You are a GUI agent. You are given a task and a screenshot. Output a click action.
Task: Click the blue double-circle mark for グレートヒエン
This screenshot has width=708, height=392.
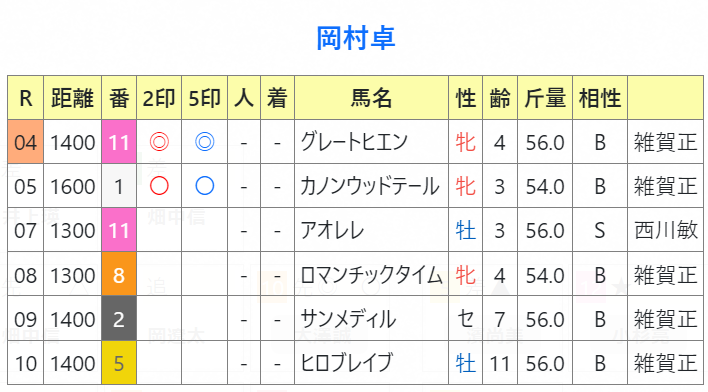(205, 142)
